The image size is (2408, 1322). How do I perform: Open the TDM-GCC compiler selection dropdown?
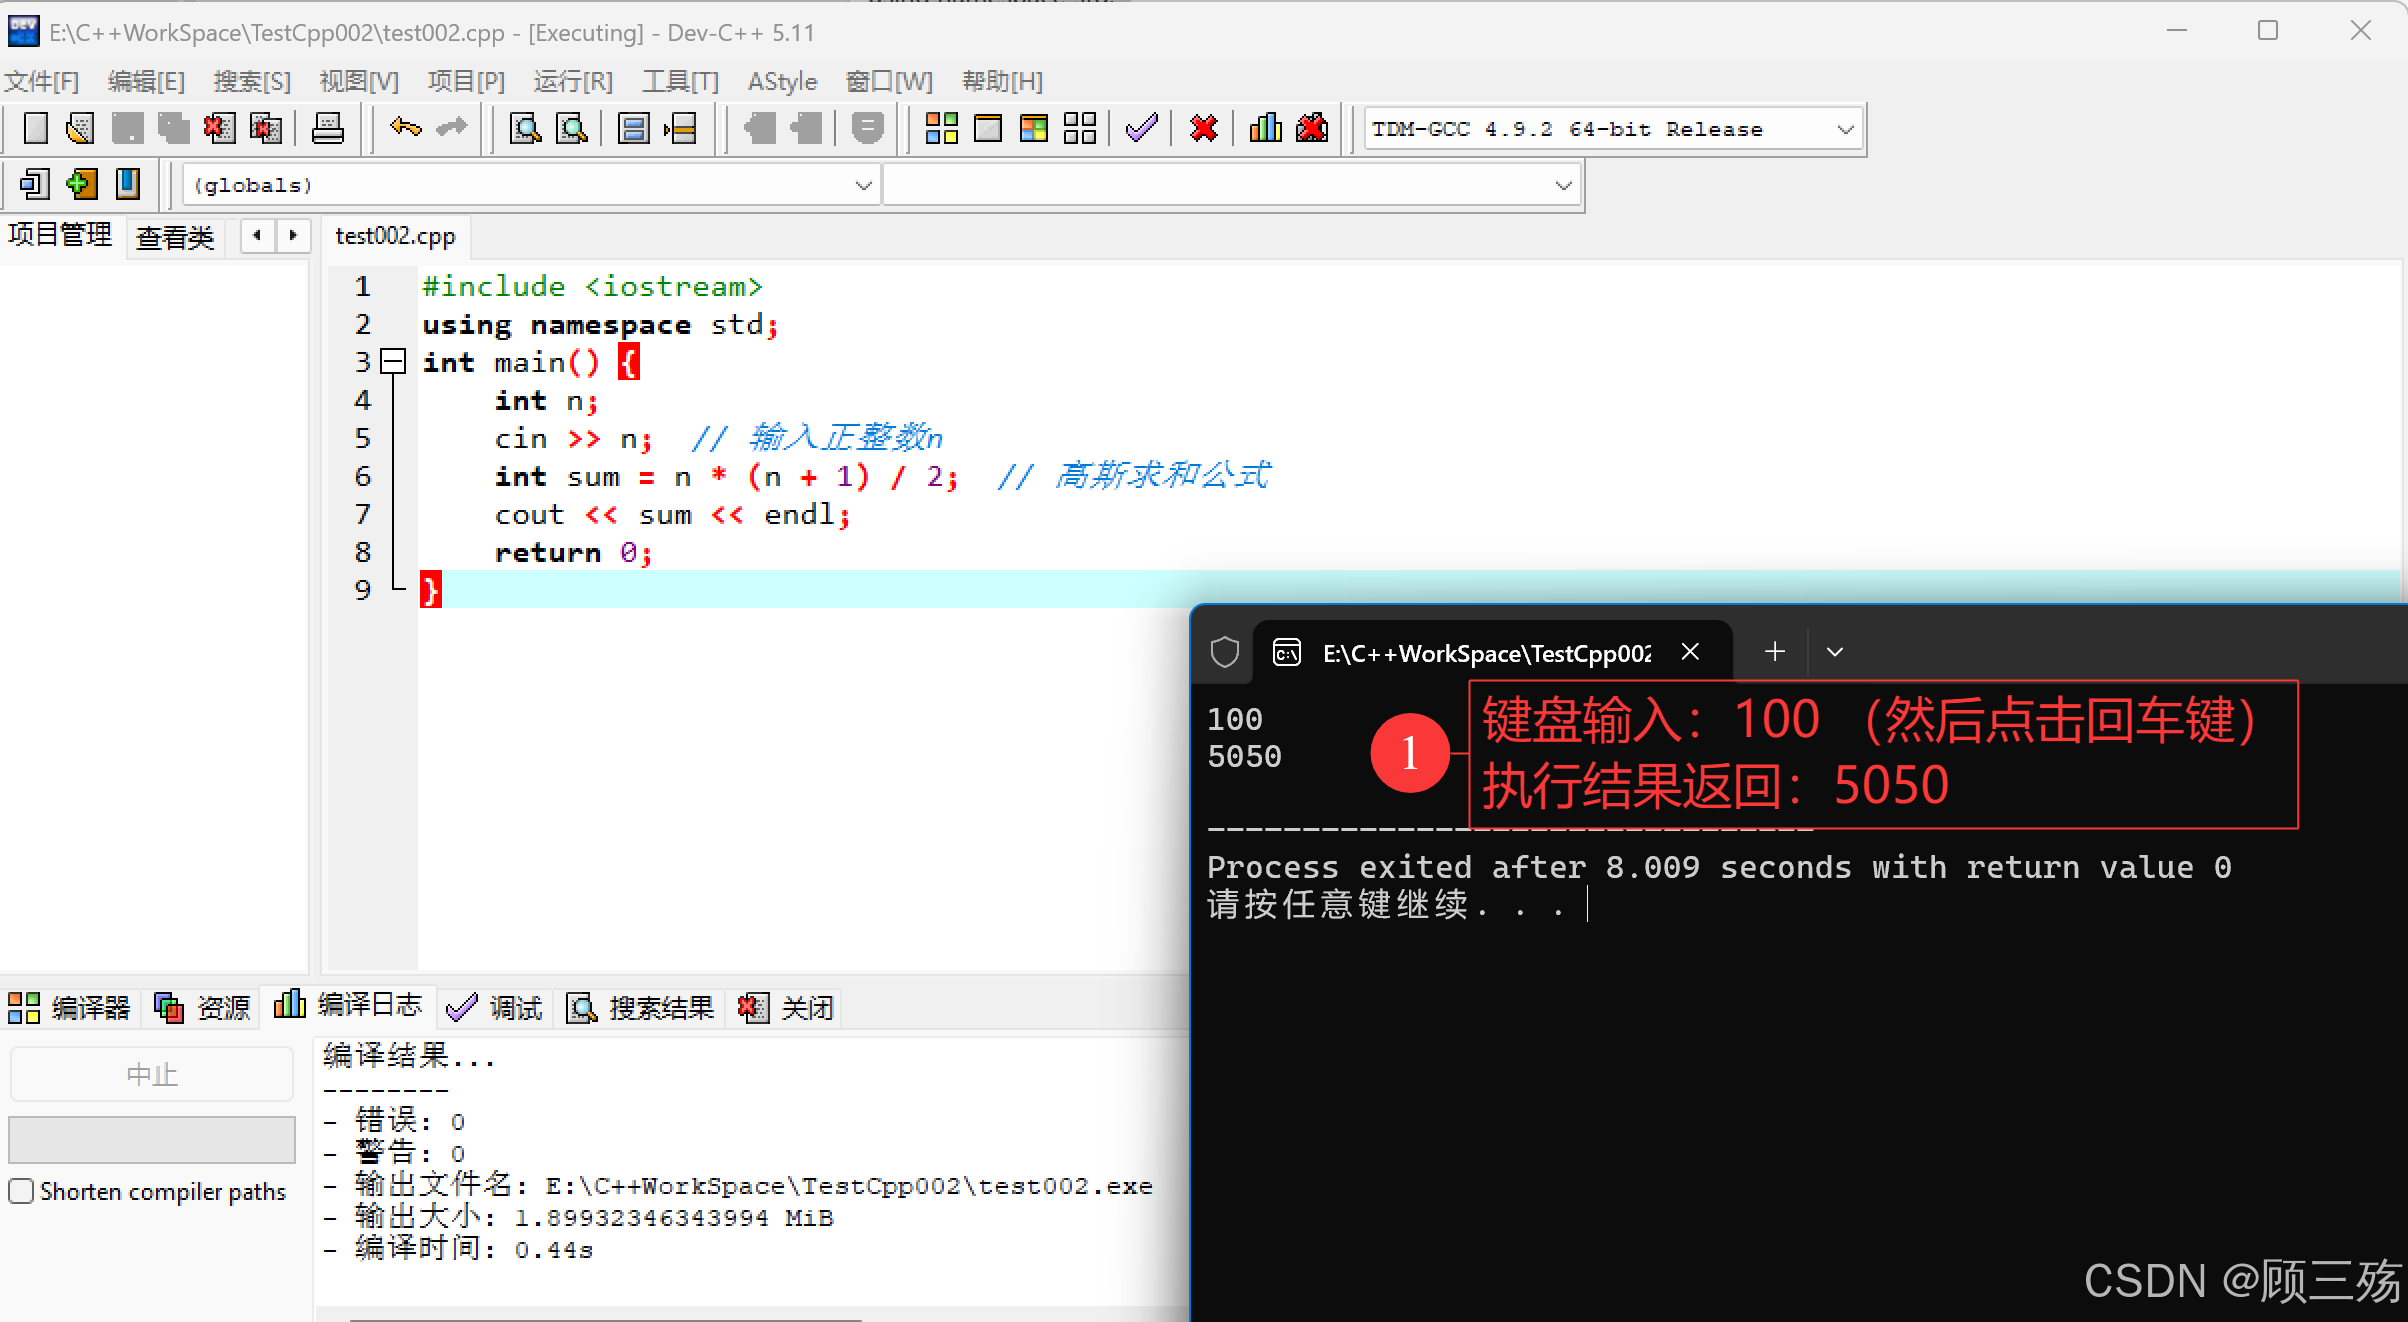(1845, 129)
